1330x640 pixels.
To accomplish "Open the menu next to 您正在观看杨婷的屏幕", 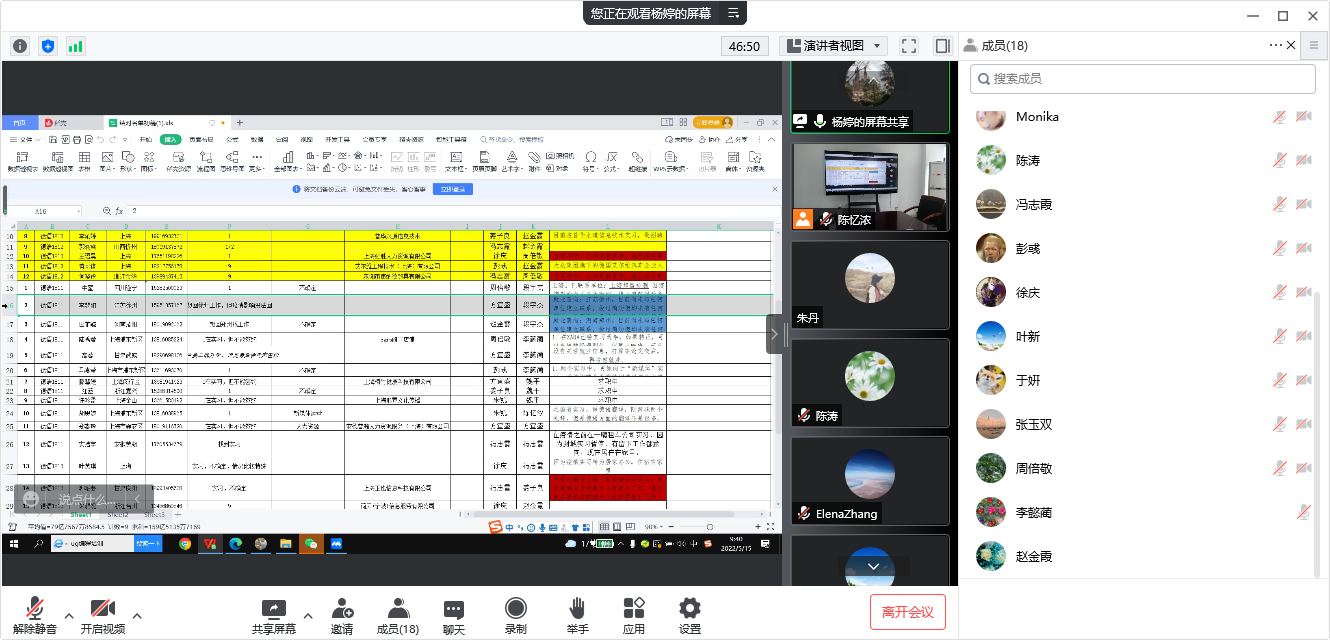I will pos(733,13).
